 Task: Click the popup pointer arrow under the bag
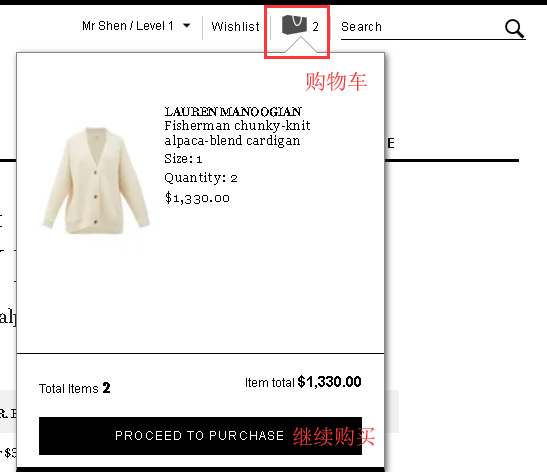coord(301,45)
